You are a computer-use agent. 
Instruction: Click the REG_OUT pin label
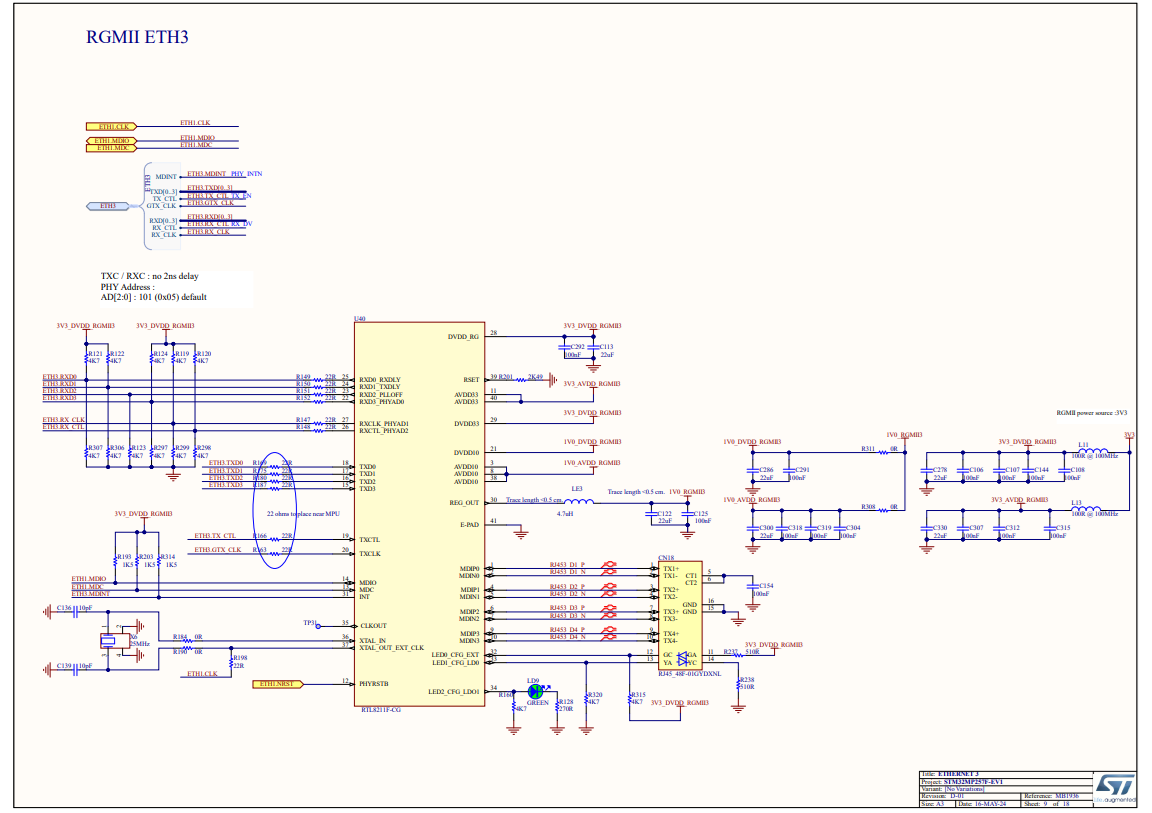(x=464, y=503)
